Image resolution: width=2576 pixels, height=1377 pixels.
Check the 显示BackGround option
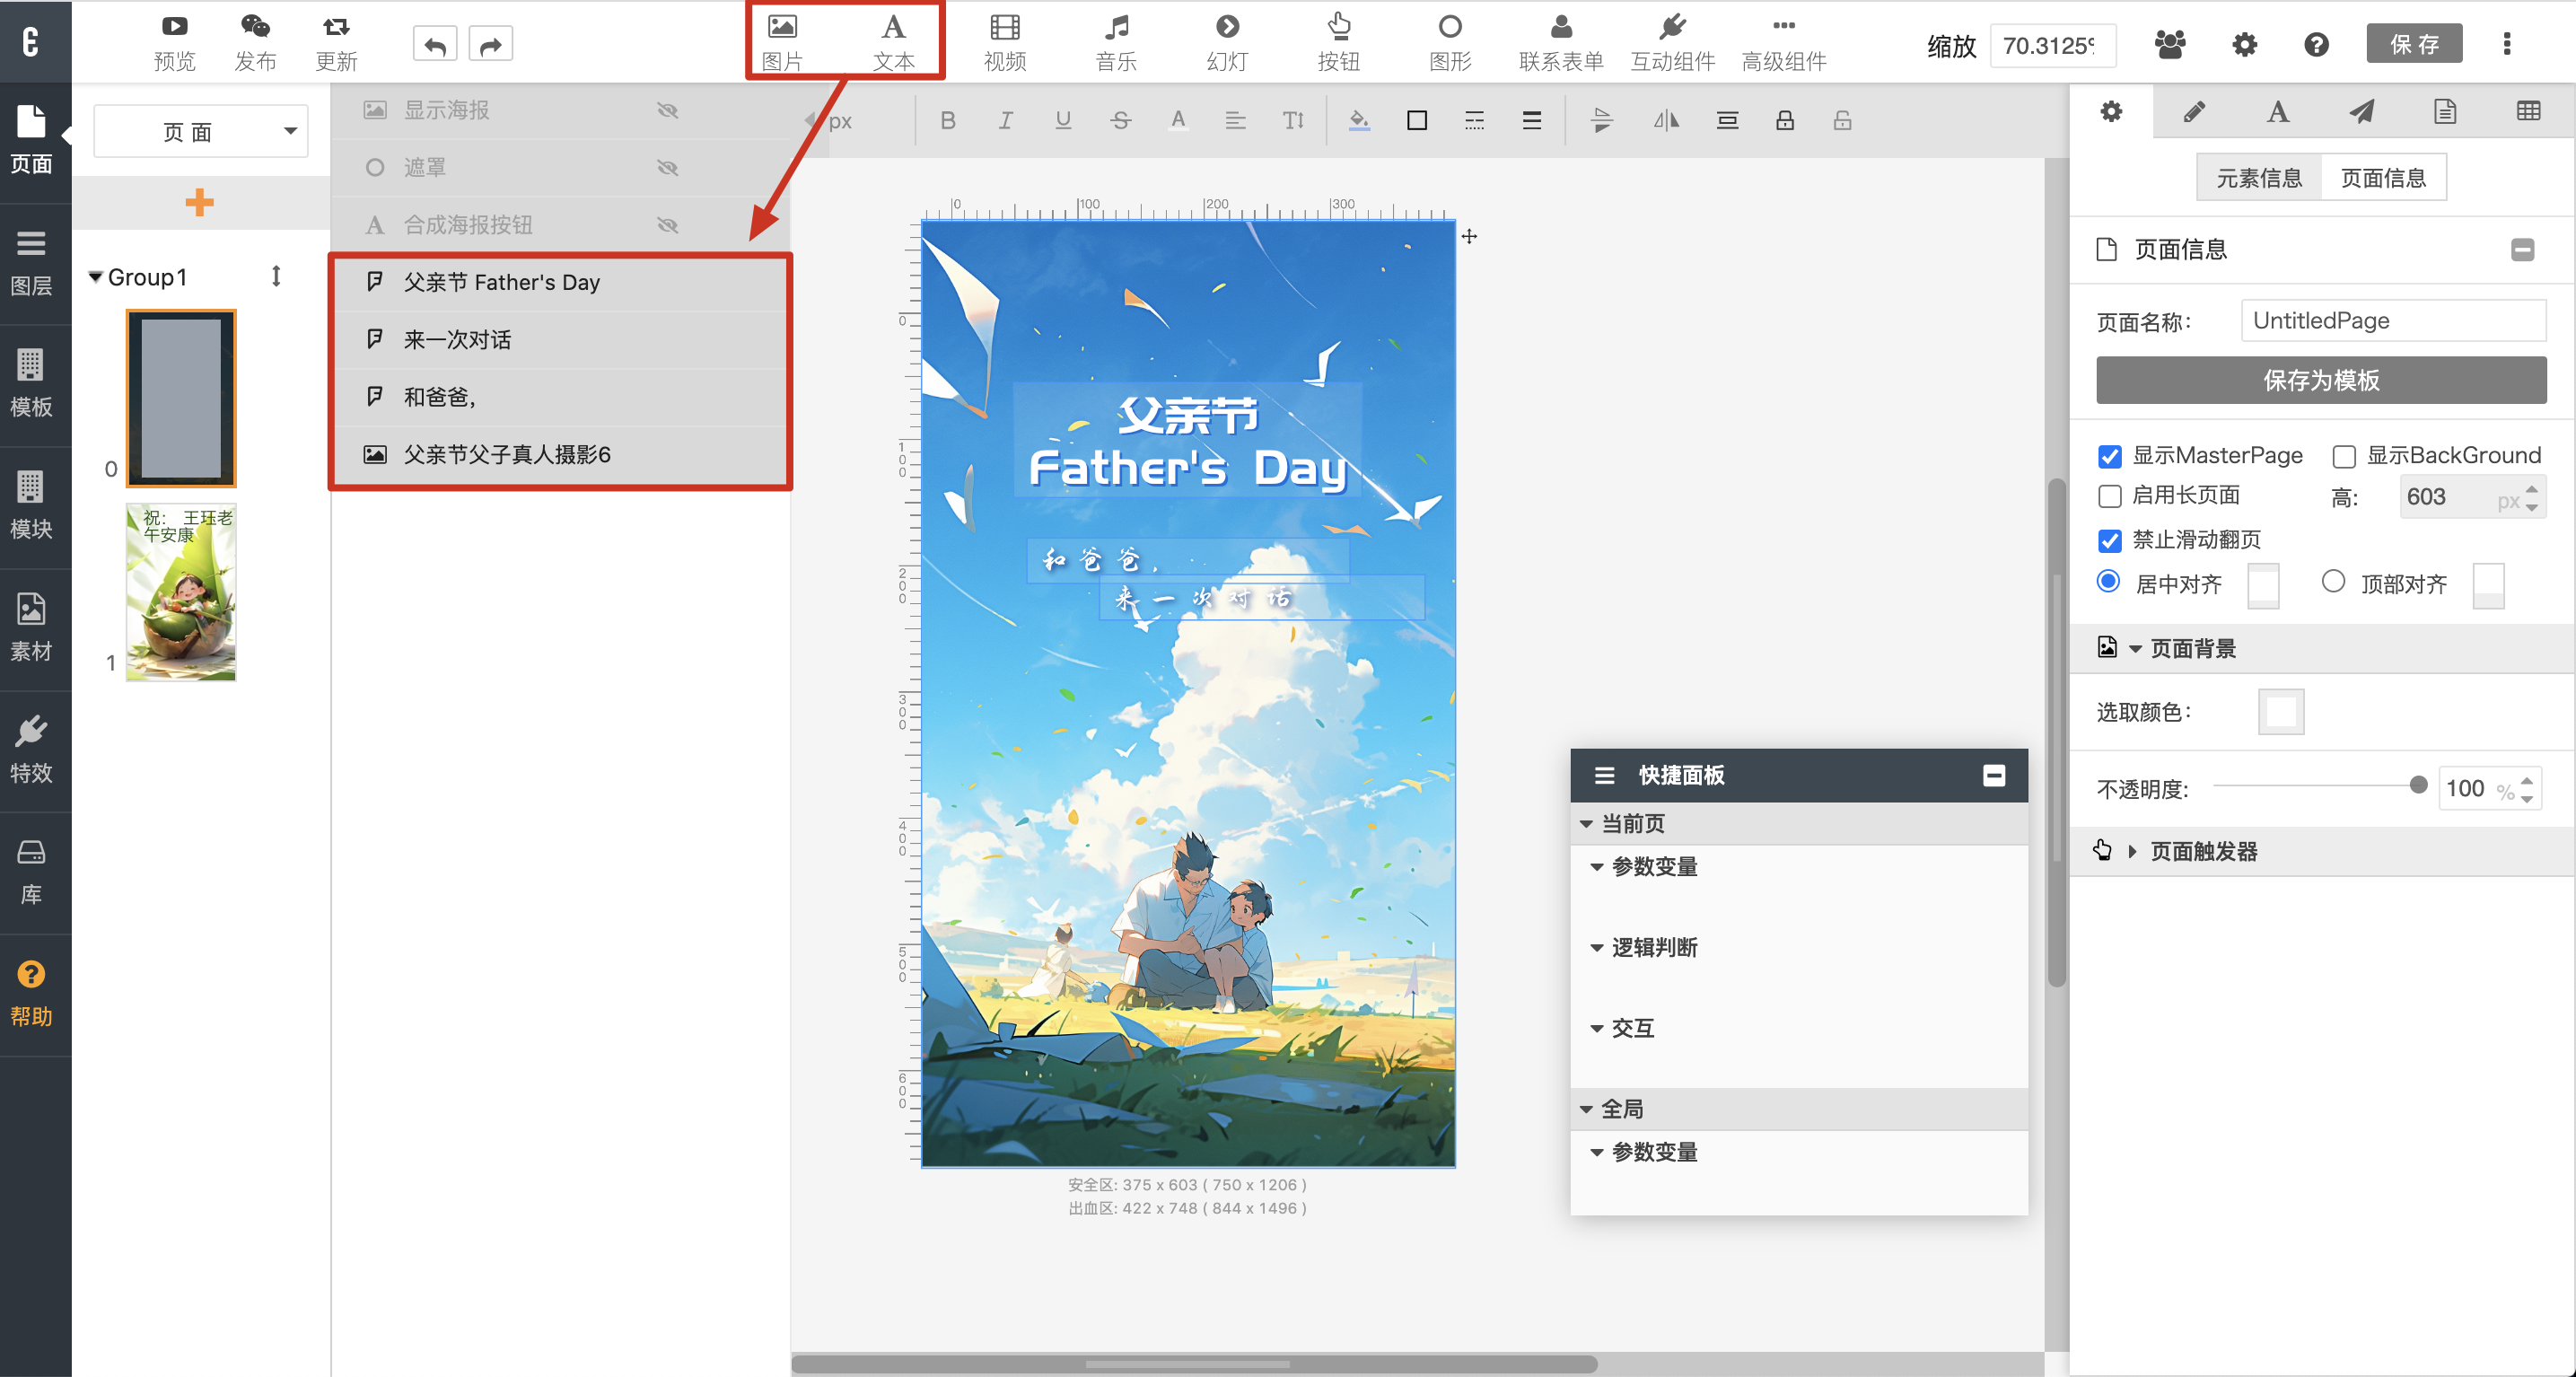(2344, 457)
